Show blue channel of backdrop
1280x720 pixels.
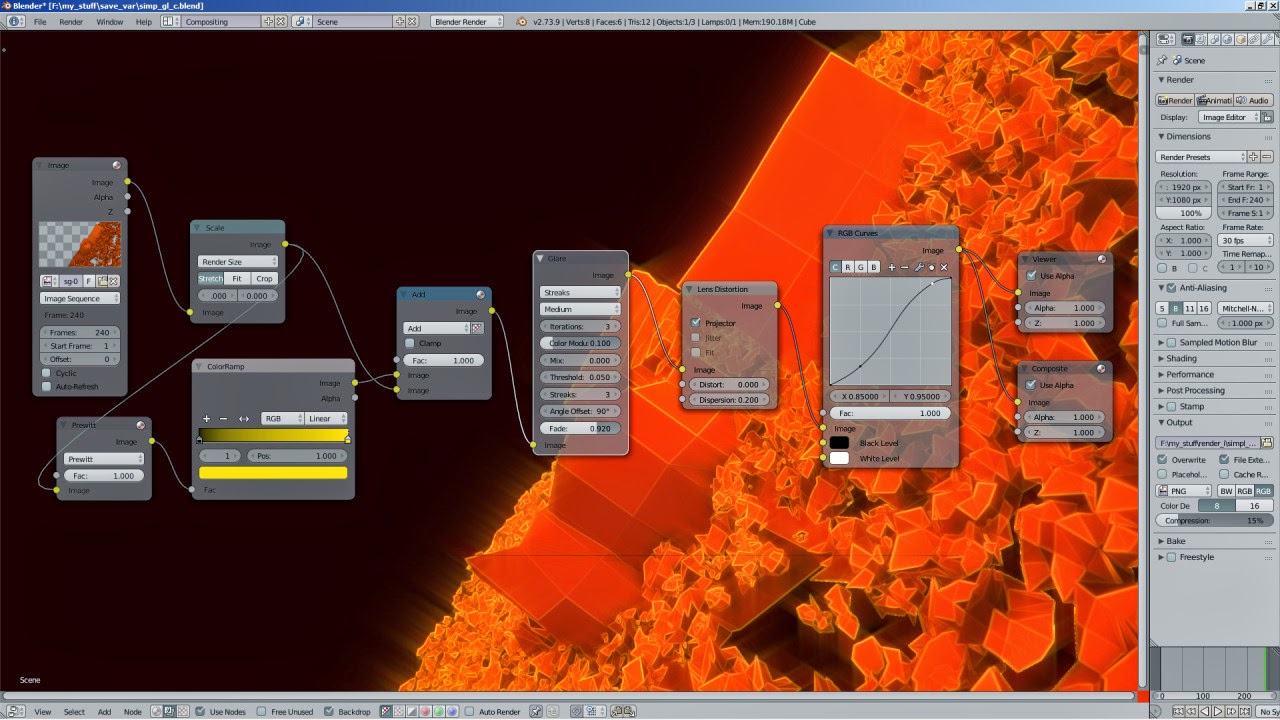point(451,712)
